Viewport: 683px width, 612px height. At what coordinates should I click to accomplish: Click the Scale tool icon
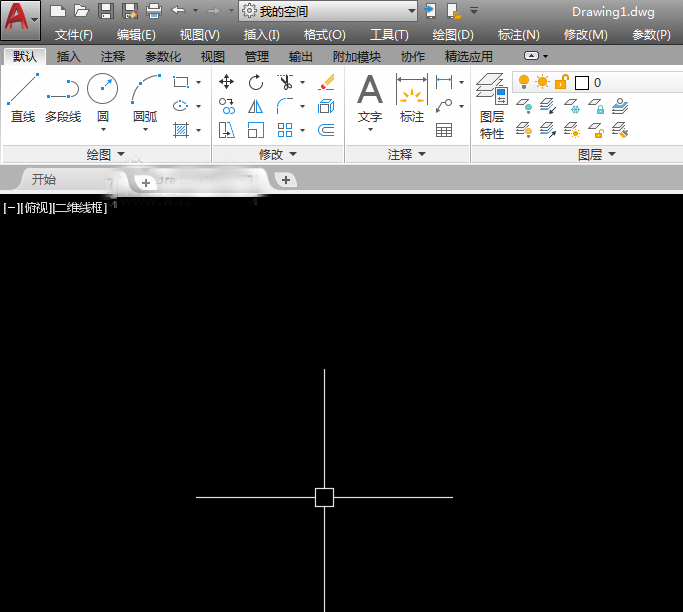click(x=256, y=130)
